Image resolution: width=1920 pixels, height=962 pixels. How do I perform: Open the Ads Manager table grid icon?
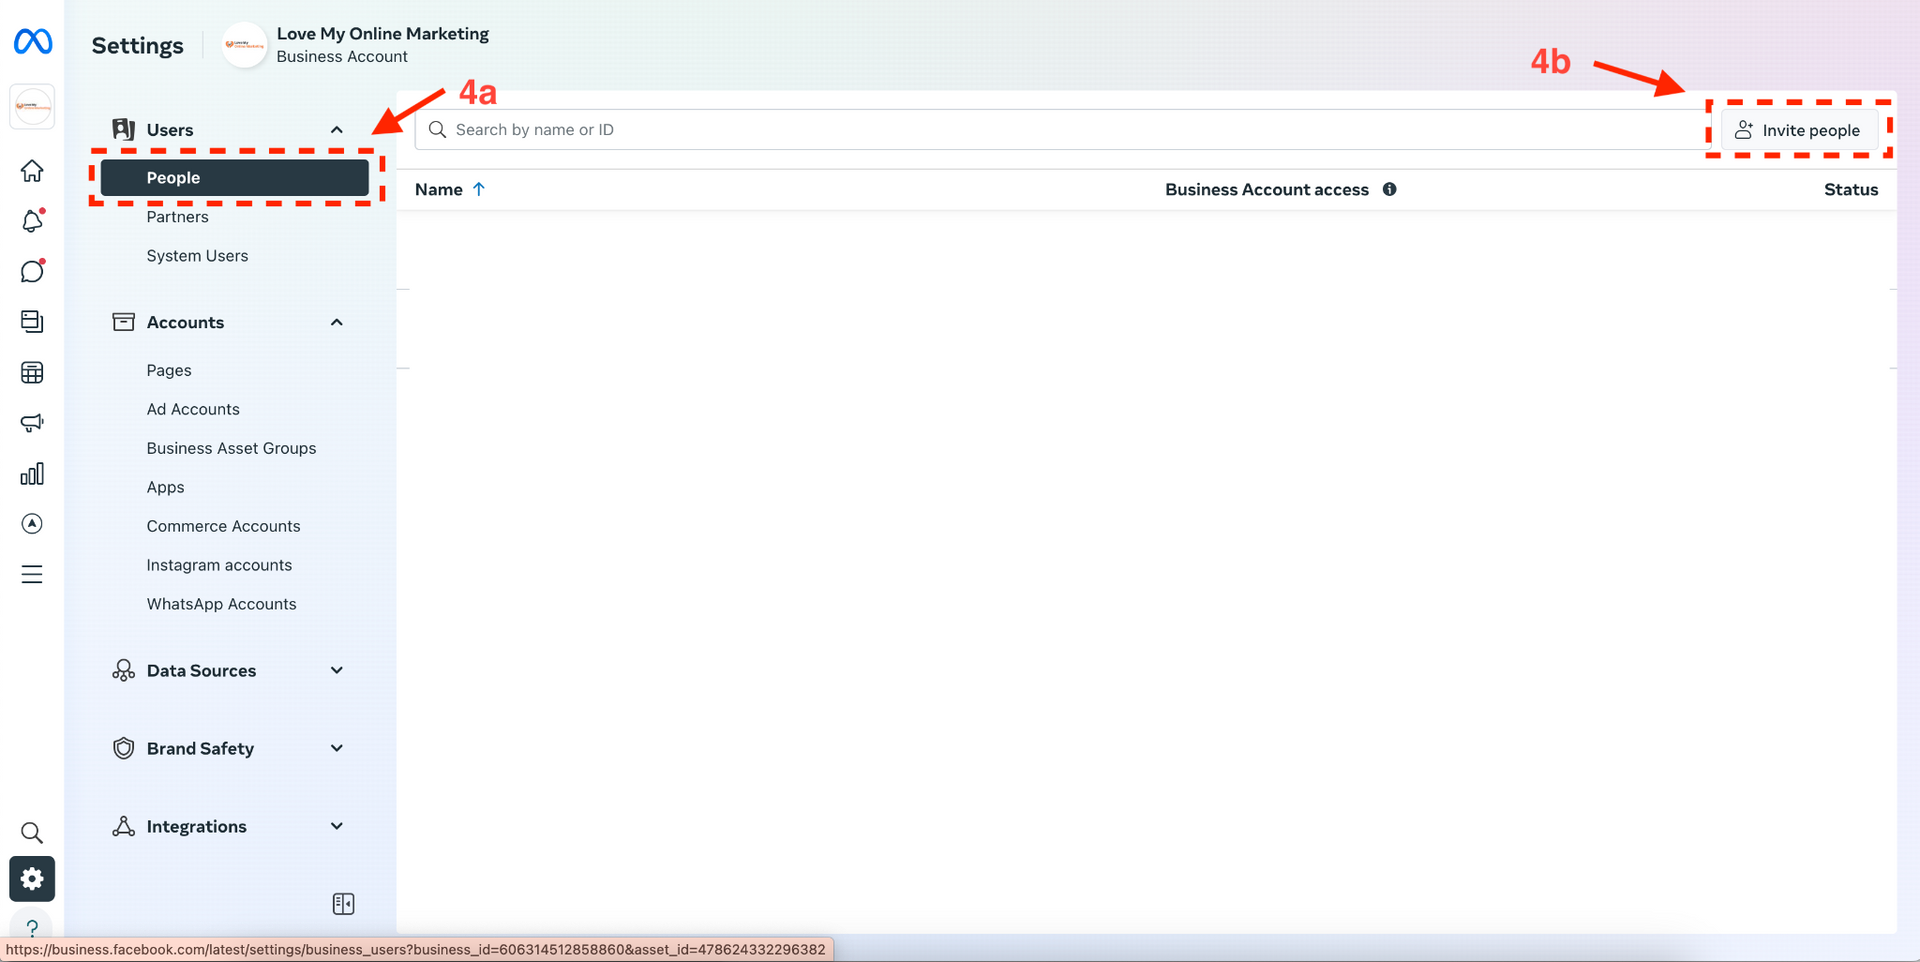click(32, 372)
